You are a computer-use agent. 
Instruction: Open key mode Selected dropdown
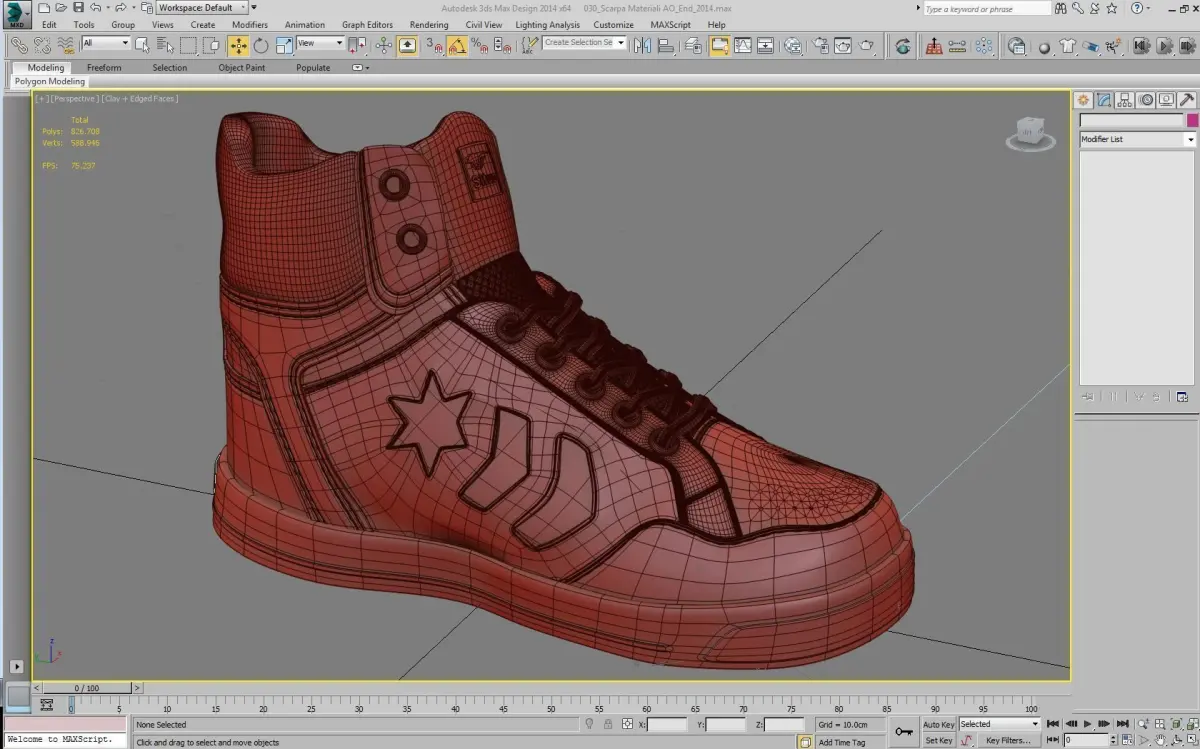coord(999,724)
